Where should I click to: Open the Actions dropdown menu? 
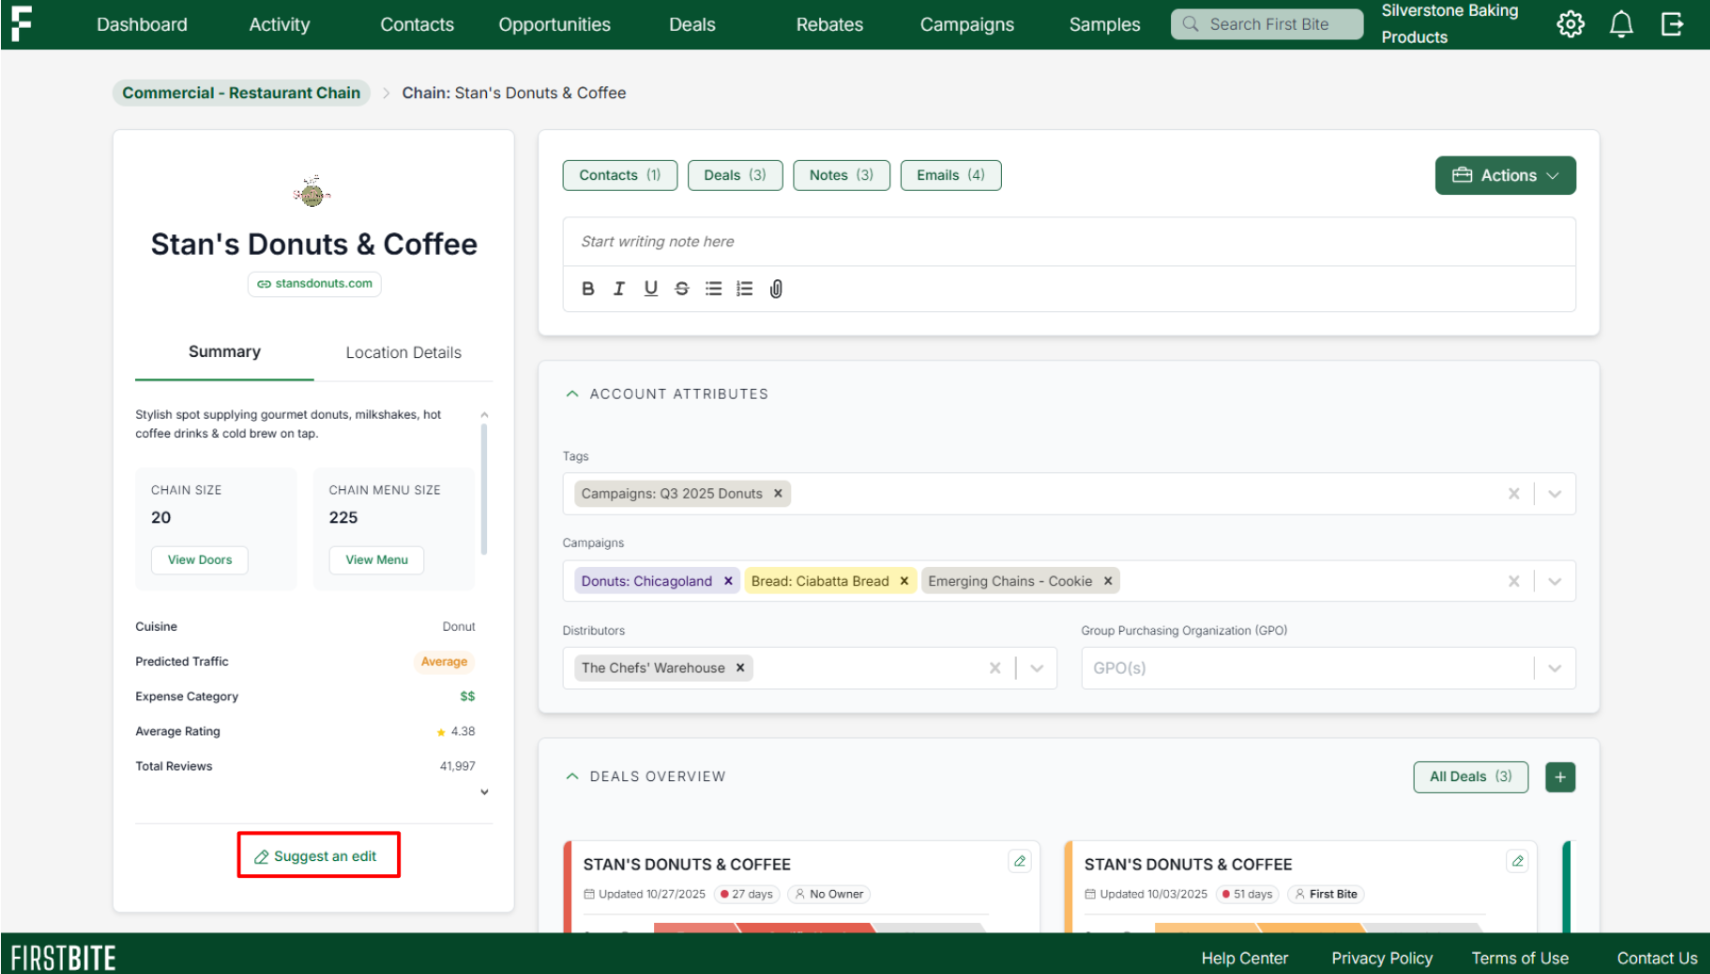pos(1505,175)
